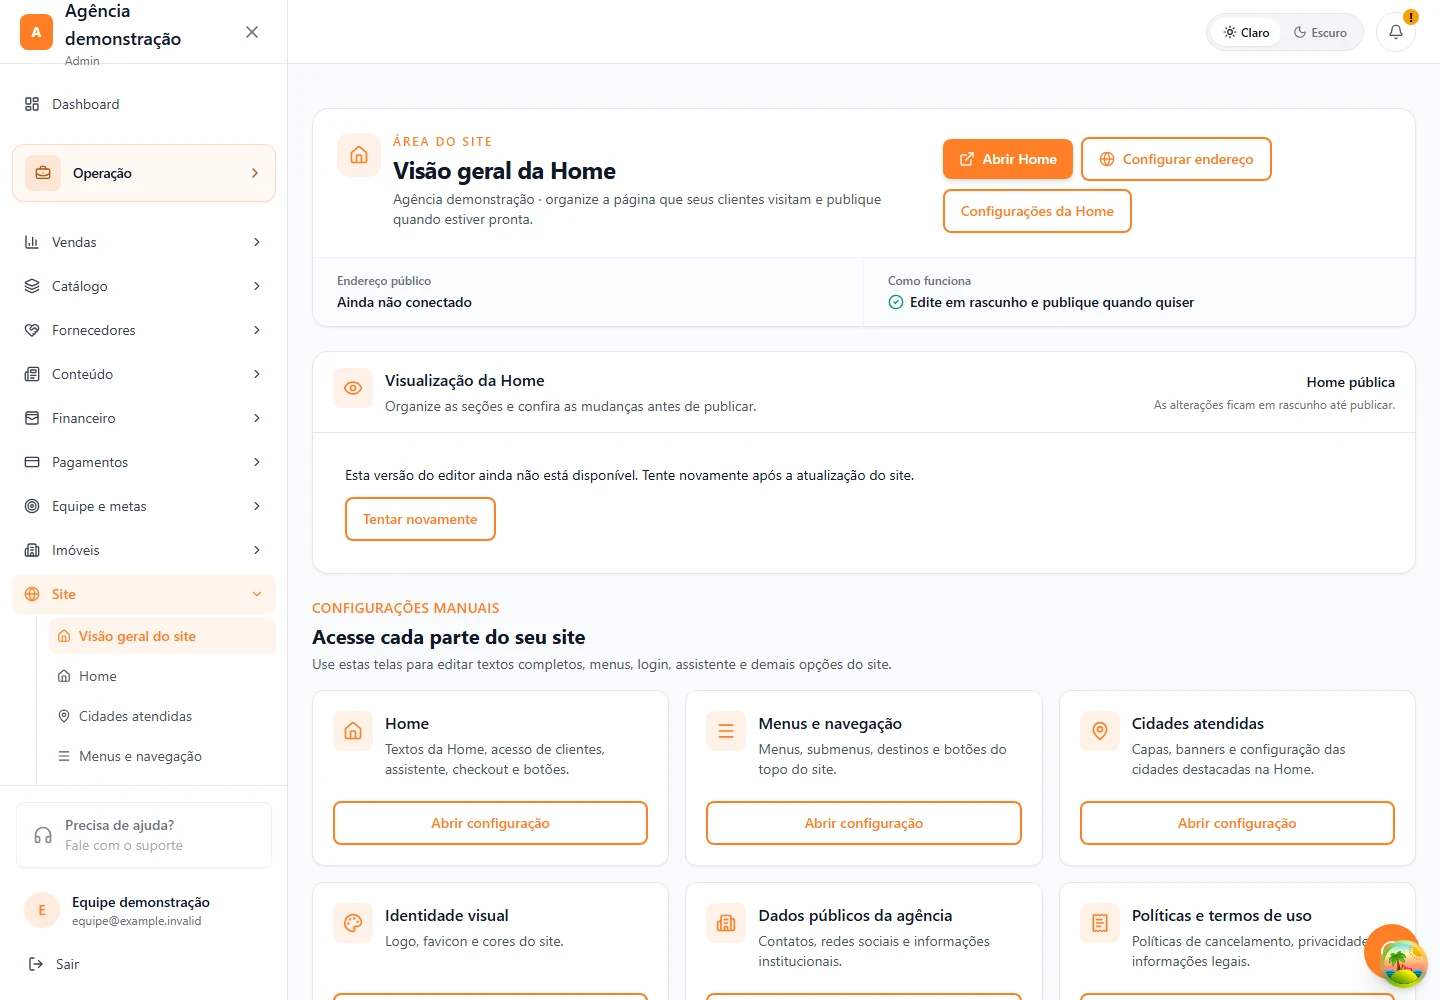This screenshot has height=1000, width=1440.
Task: Select Visão geral do site submenu item
Action: 162,636
